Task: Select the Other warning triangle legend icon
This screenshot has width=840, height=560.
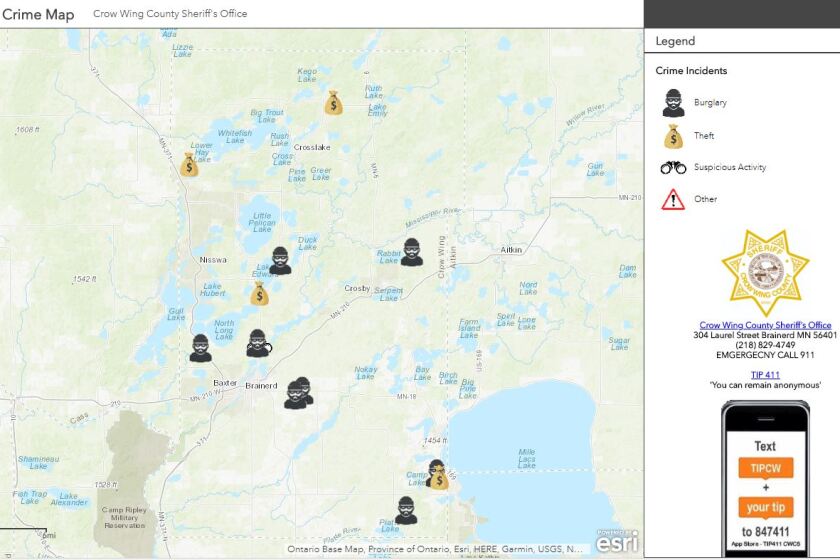Action: point(673,199)
